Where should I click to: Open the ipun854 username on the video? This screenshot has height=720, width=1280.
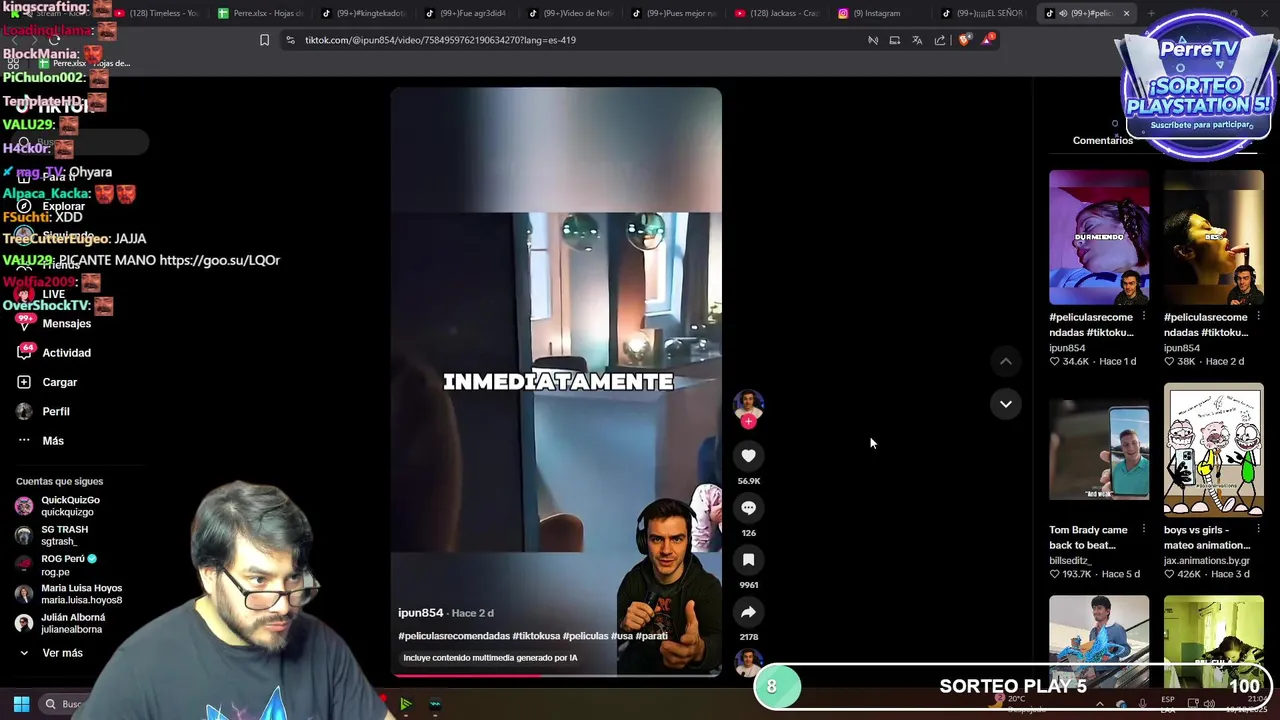420,613
